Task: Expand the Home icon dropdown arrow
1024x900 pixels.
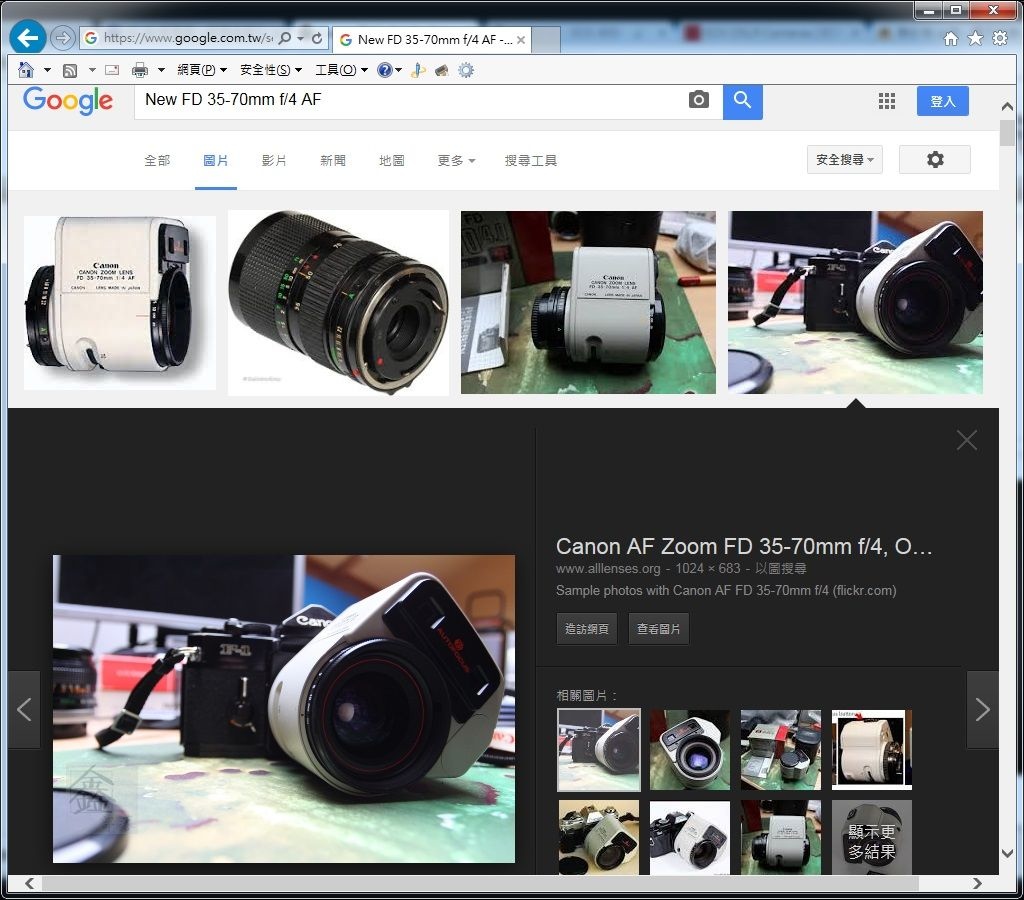Action: point(47,70)
